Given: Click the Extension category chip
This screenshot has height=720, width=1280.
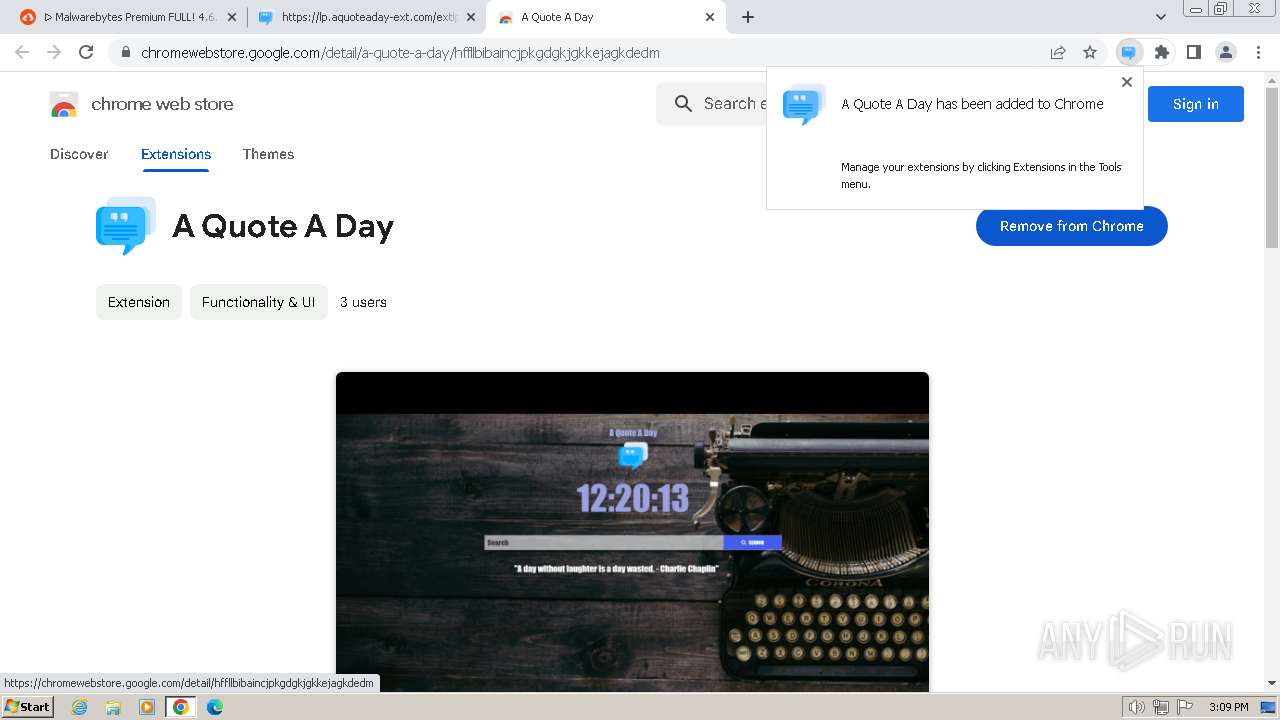Looking at the screenshot, I should (139, 302).
